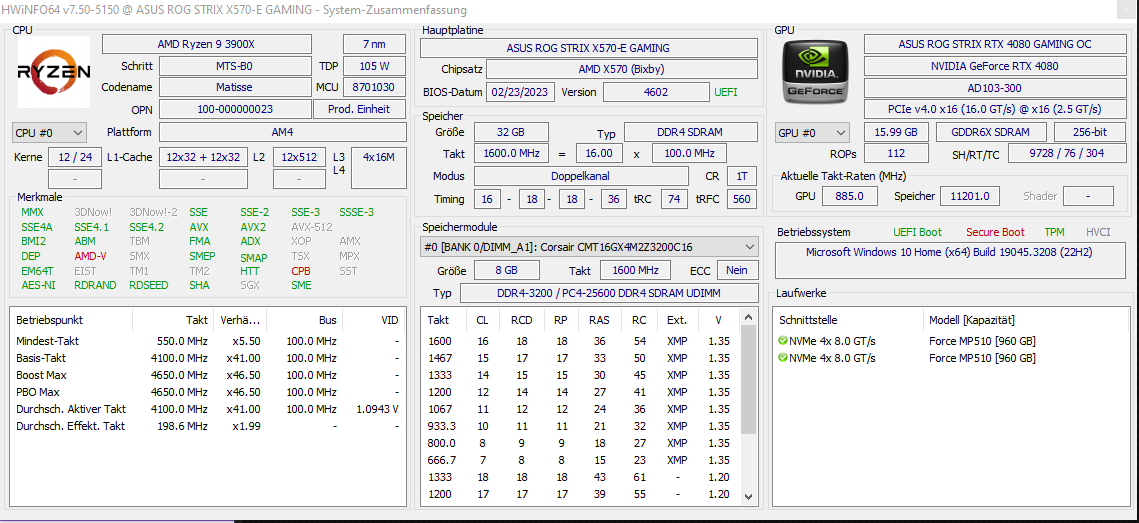Select the tRFC 560 field
This screenshot has height=523, width=1139.
pyautogui.click(x=742, y=198)
